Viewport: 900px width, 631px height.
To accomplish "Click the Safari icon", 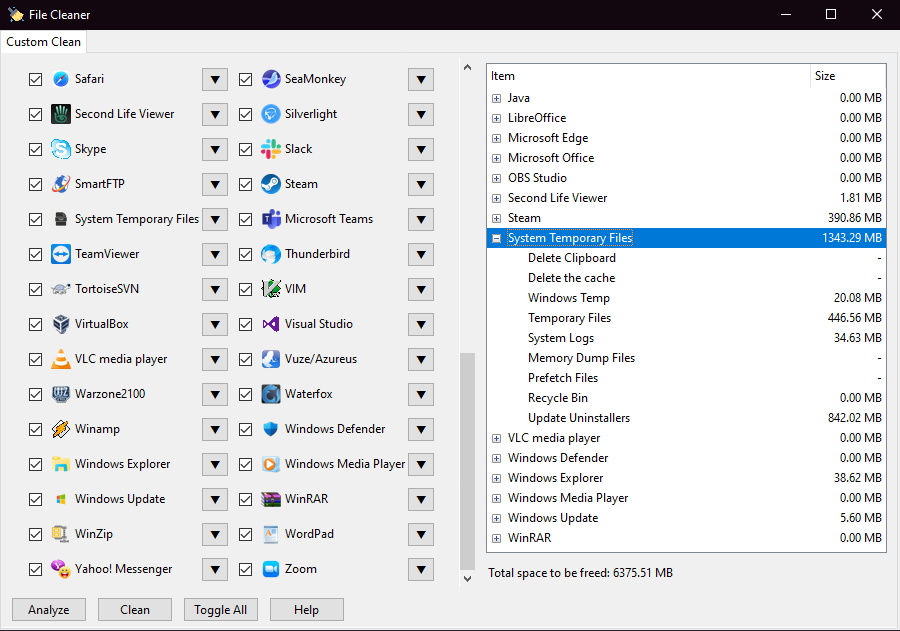I will [x=61, y=79].
